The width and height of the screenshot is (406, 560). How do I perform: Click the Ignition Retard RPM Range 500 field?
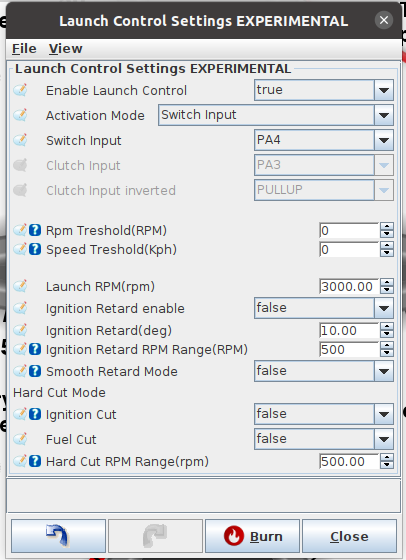[x=349, y=349]
